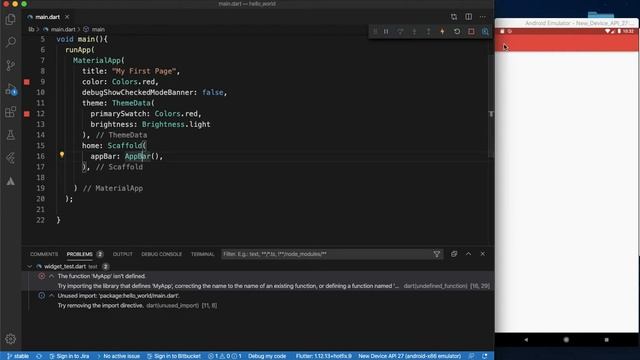Viewport: 640px width, 360px height.
Task: Select the New Device API 27 device status
Action: pos(409,356)
